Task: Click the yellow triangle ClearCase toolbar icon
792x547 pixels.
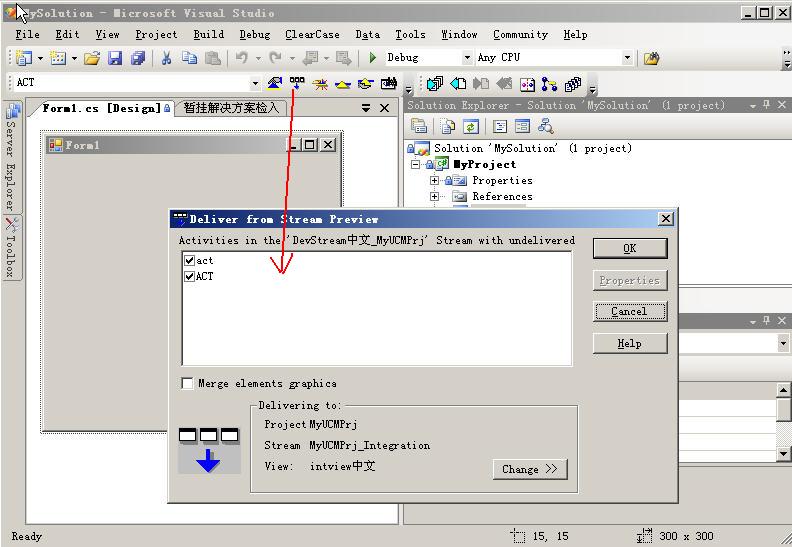Action: [x=342, y=84]
